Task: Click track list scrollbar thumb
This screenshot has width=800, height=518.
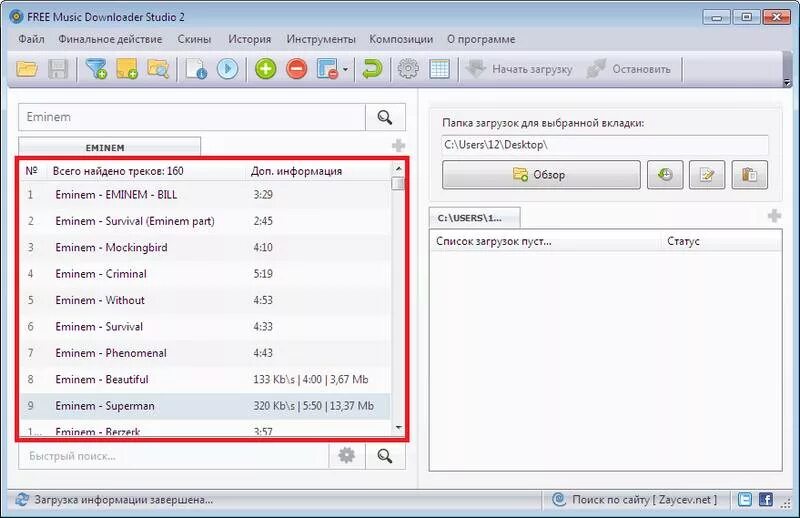Action: 398,183
